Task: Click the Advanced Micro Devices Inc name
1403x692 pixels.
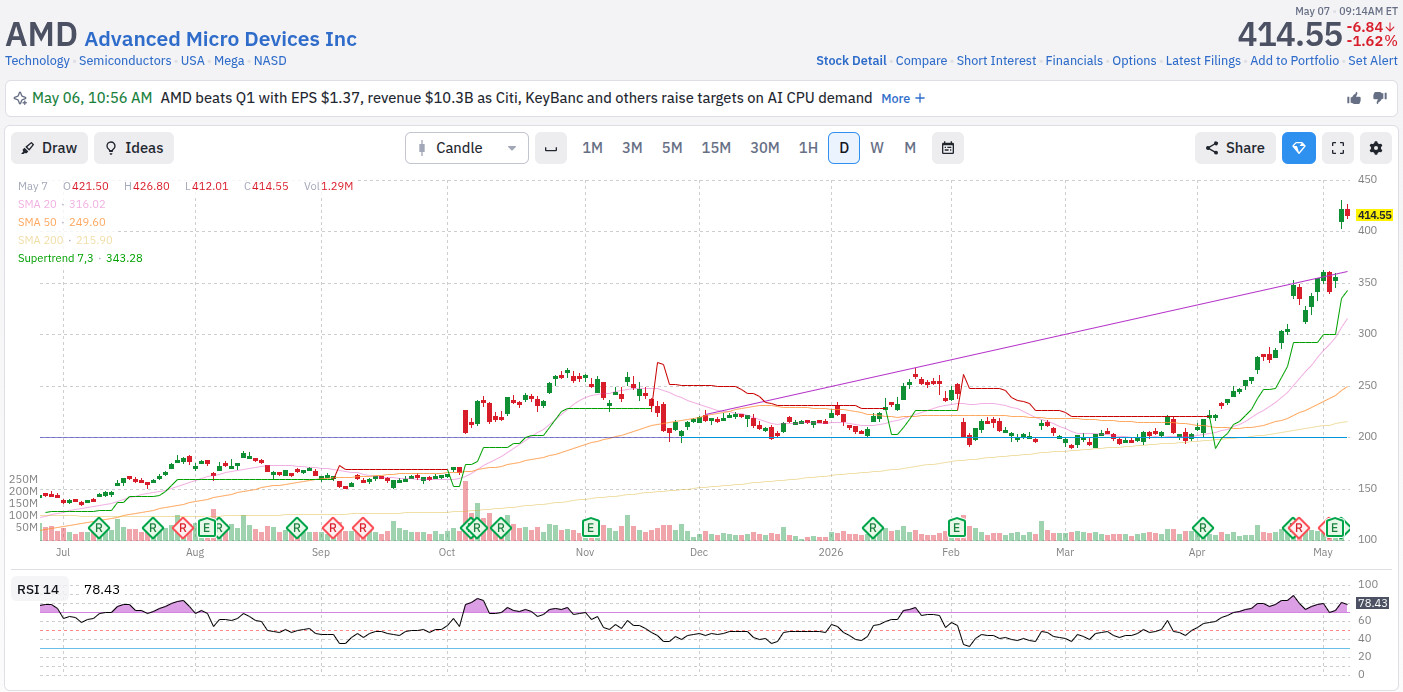Action: (220, 39)
